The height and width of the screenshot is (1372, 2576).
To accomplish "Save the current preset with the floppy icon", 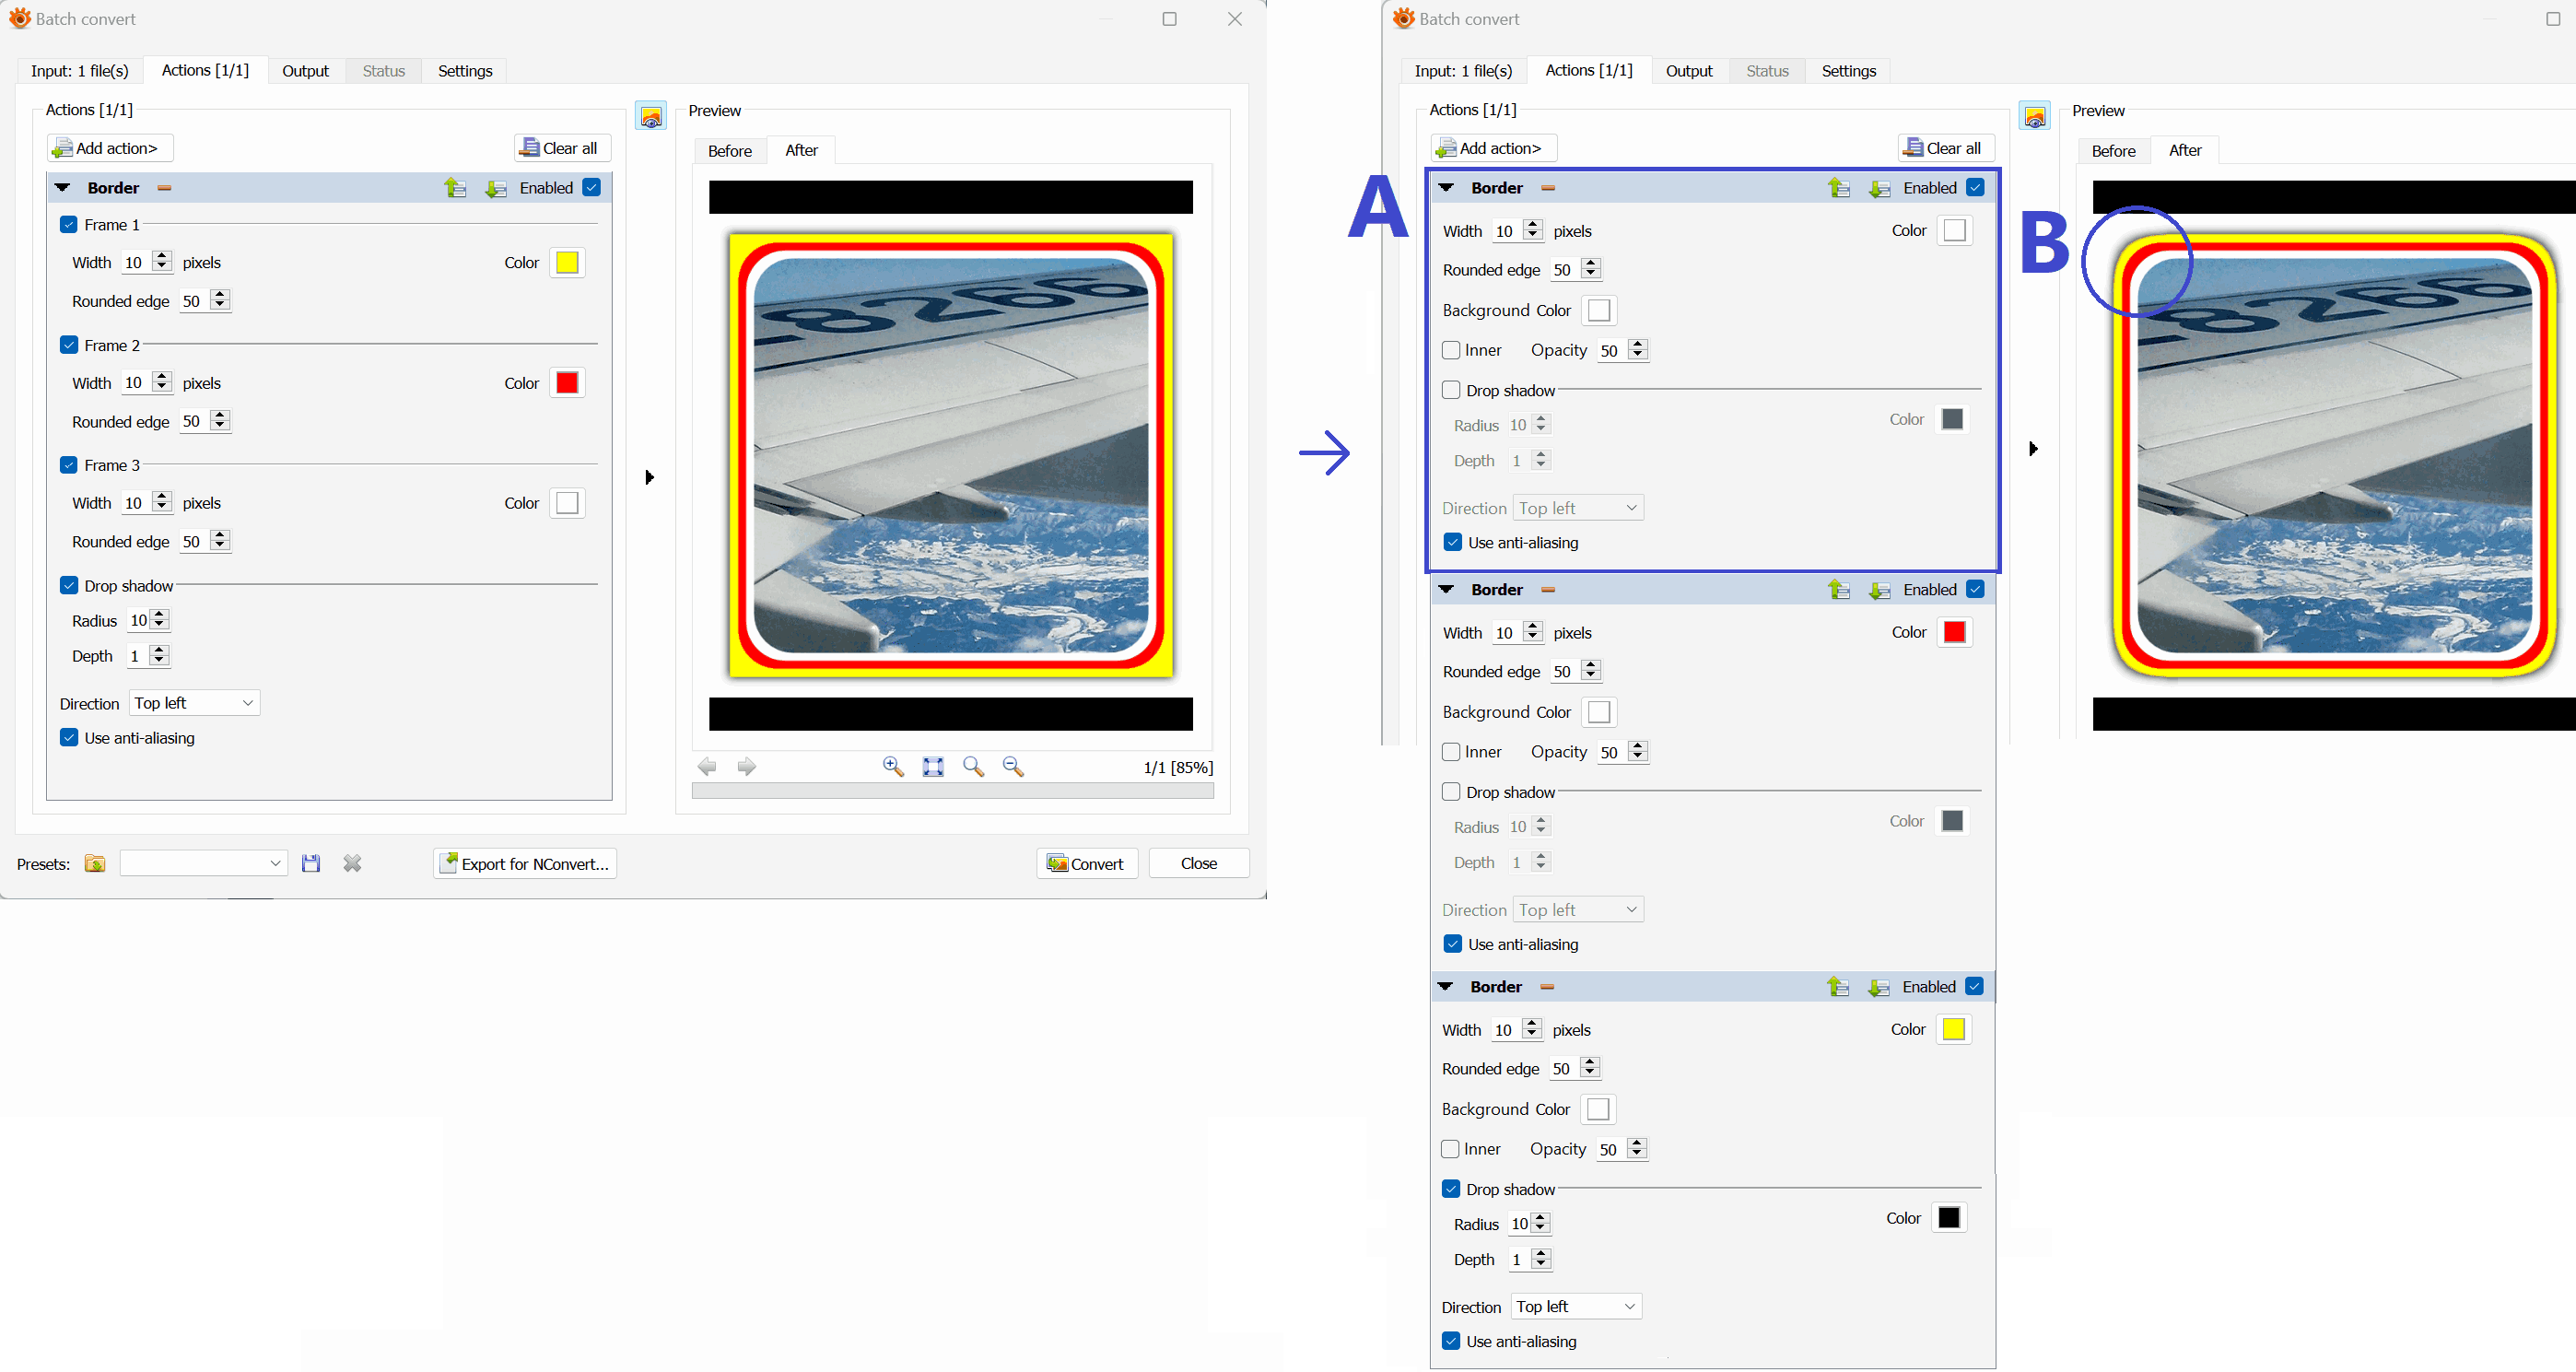I will (x=311, y=863).
